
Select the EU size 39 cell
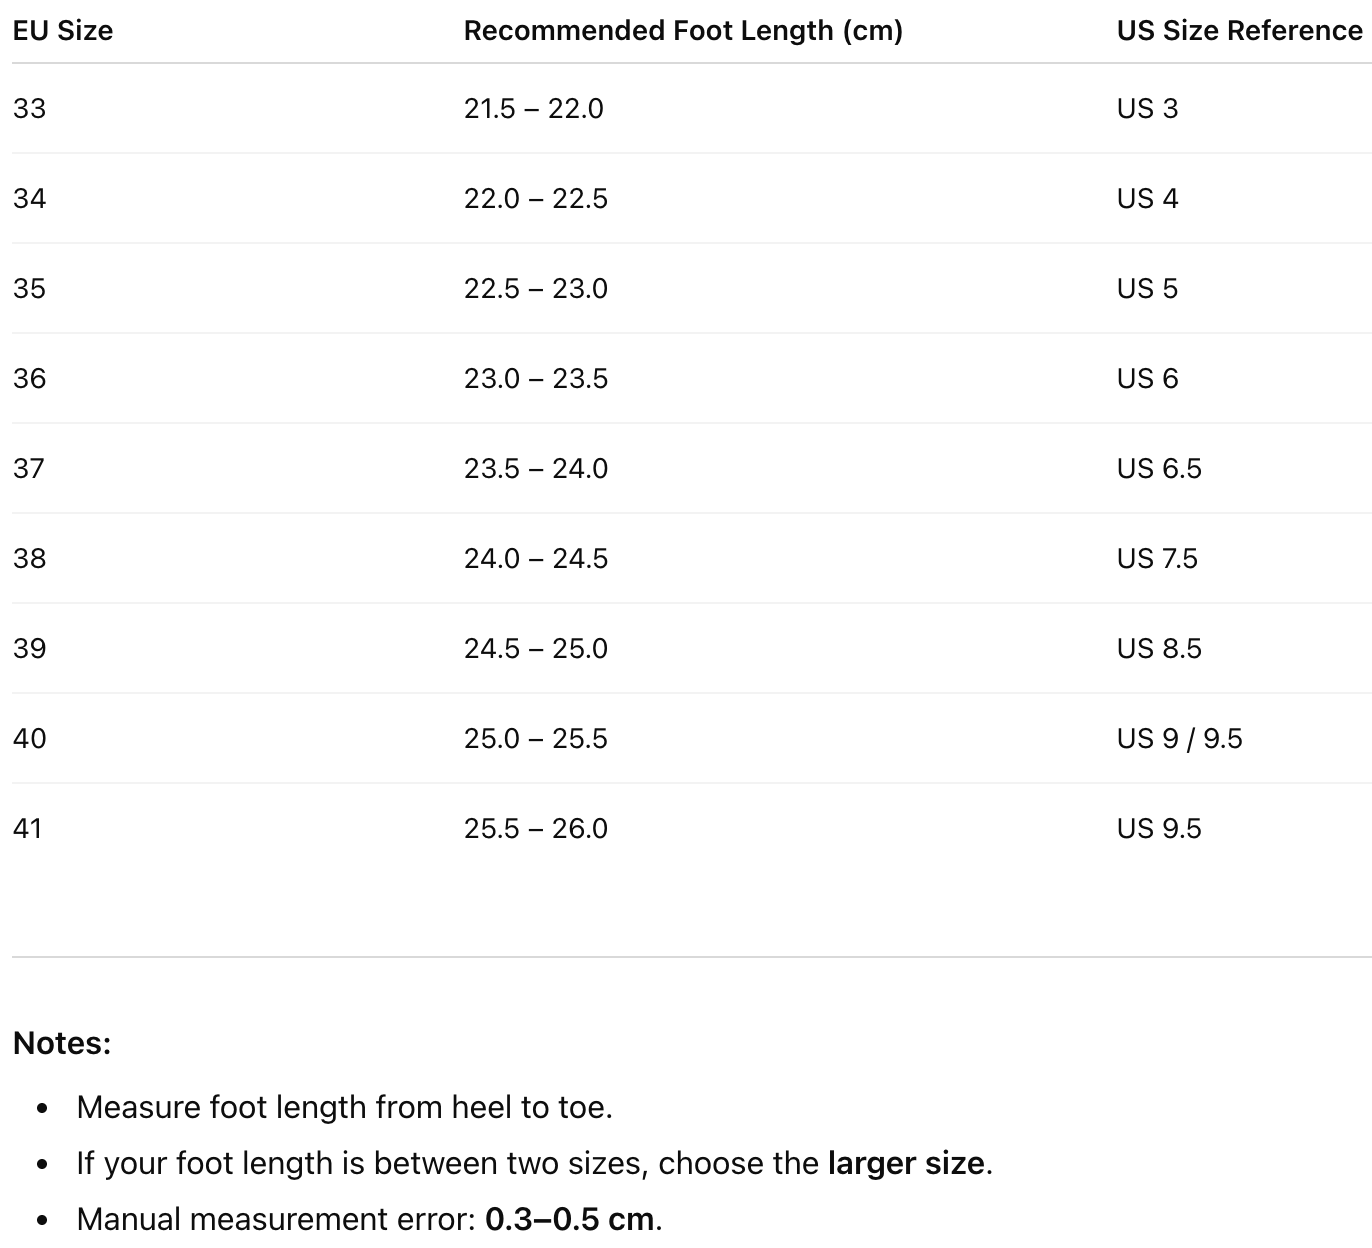point(30,648)
